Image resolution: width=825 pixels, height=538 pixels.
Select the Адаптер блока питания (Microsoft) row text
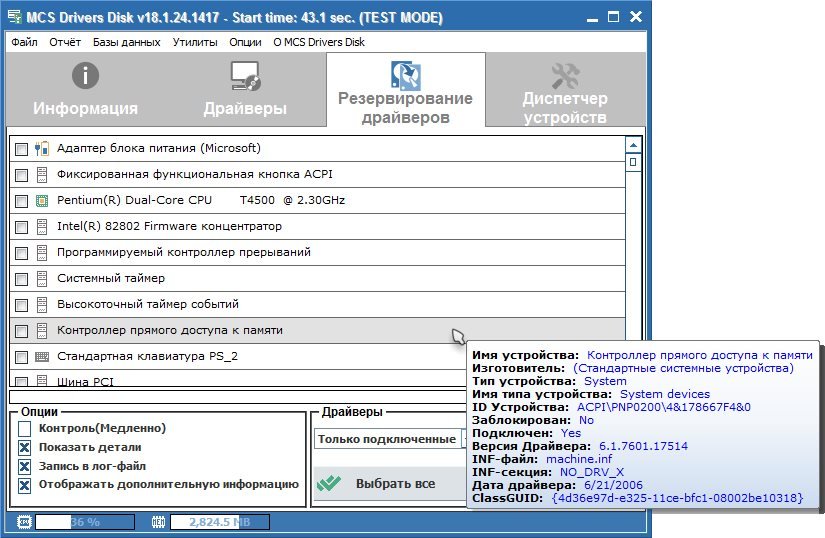click(x=159, y=148)
